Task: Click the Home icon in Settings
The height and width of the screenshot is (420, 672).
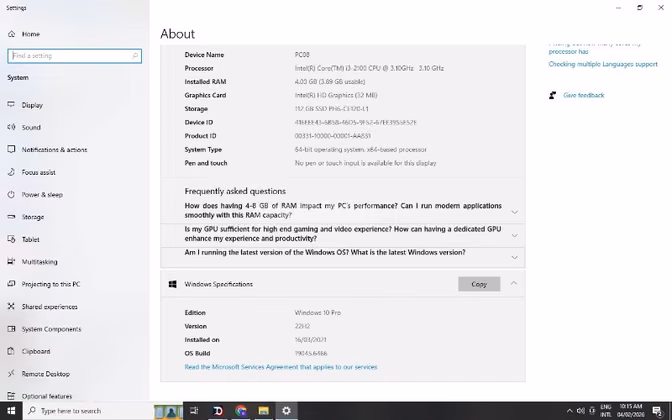Action: [12, 34]
